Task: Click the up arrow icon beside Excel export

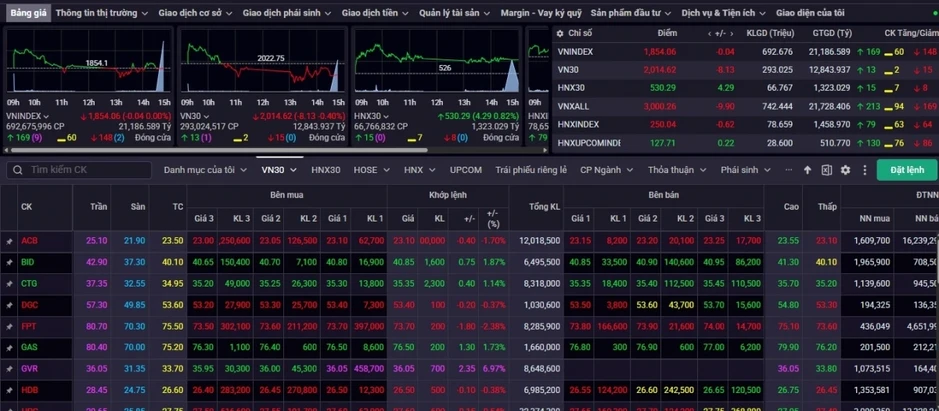Action: click(x=807, y=170)
